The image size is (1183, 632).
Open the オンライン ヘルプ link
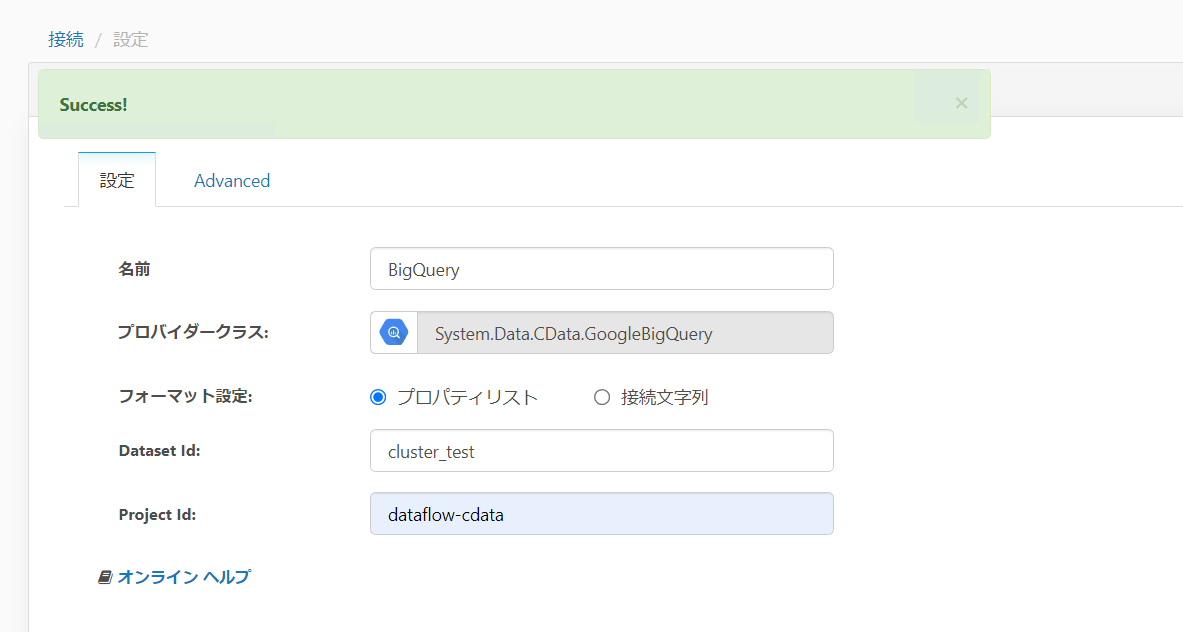[x=185, y=576]
